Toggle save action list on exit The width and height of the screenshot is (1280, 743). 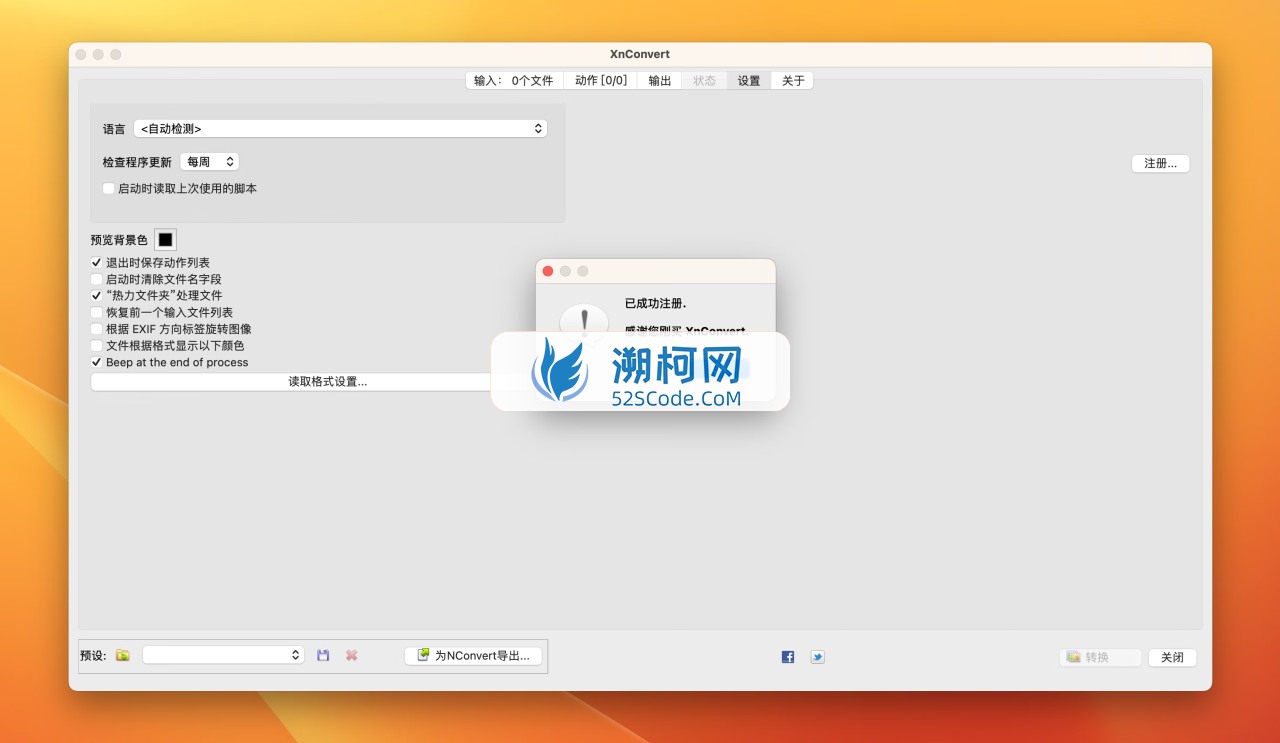pos(97,263)
